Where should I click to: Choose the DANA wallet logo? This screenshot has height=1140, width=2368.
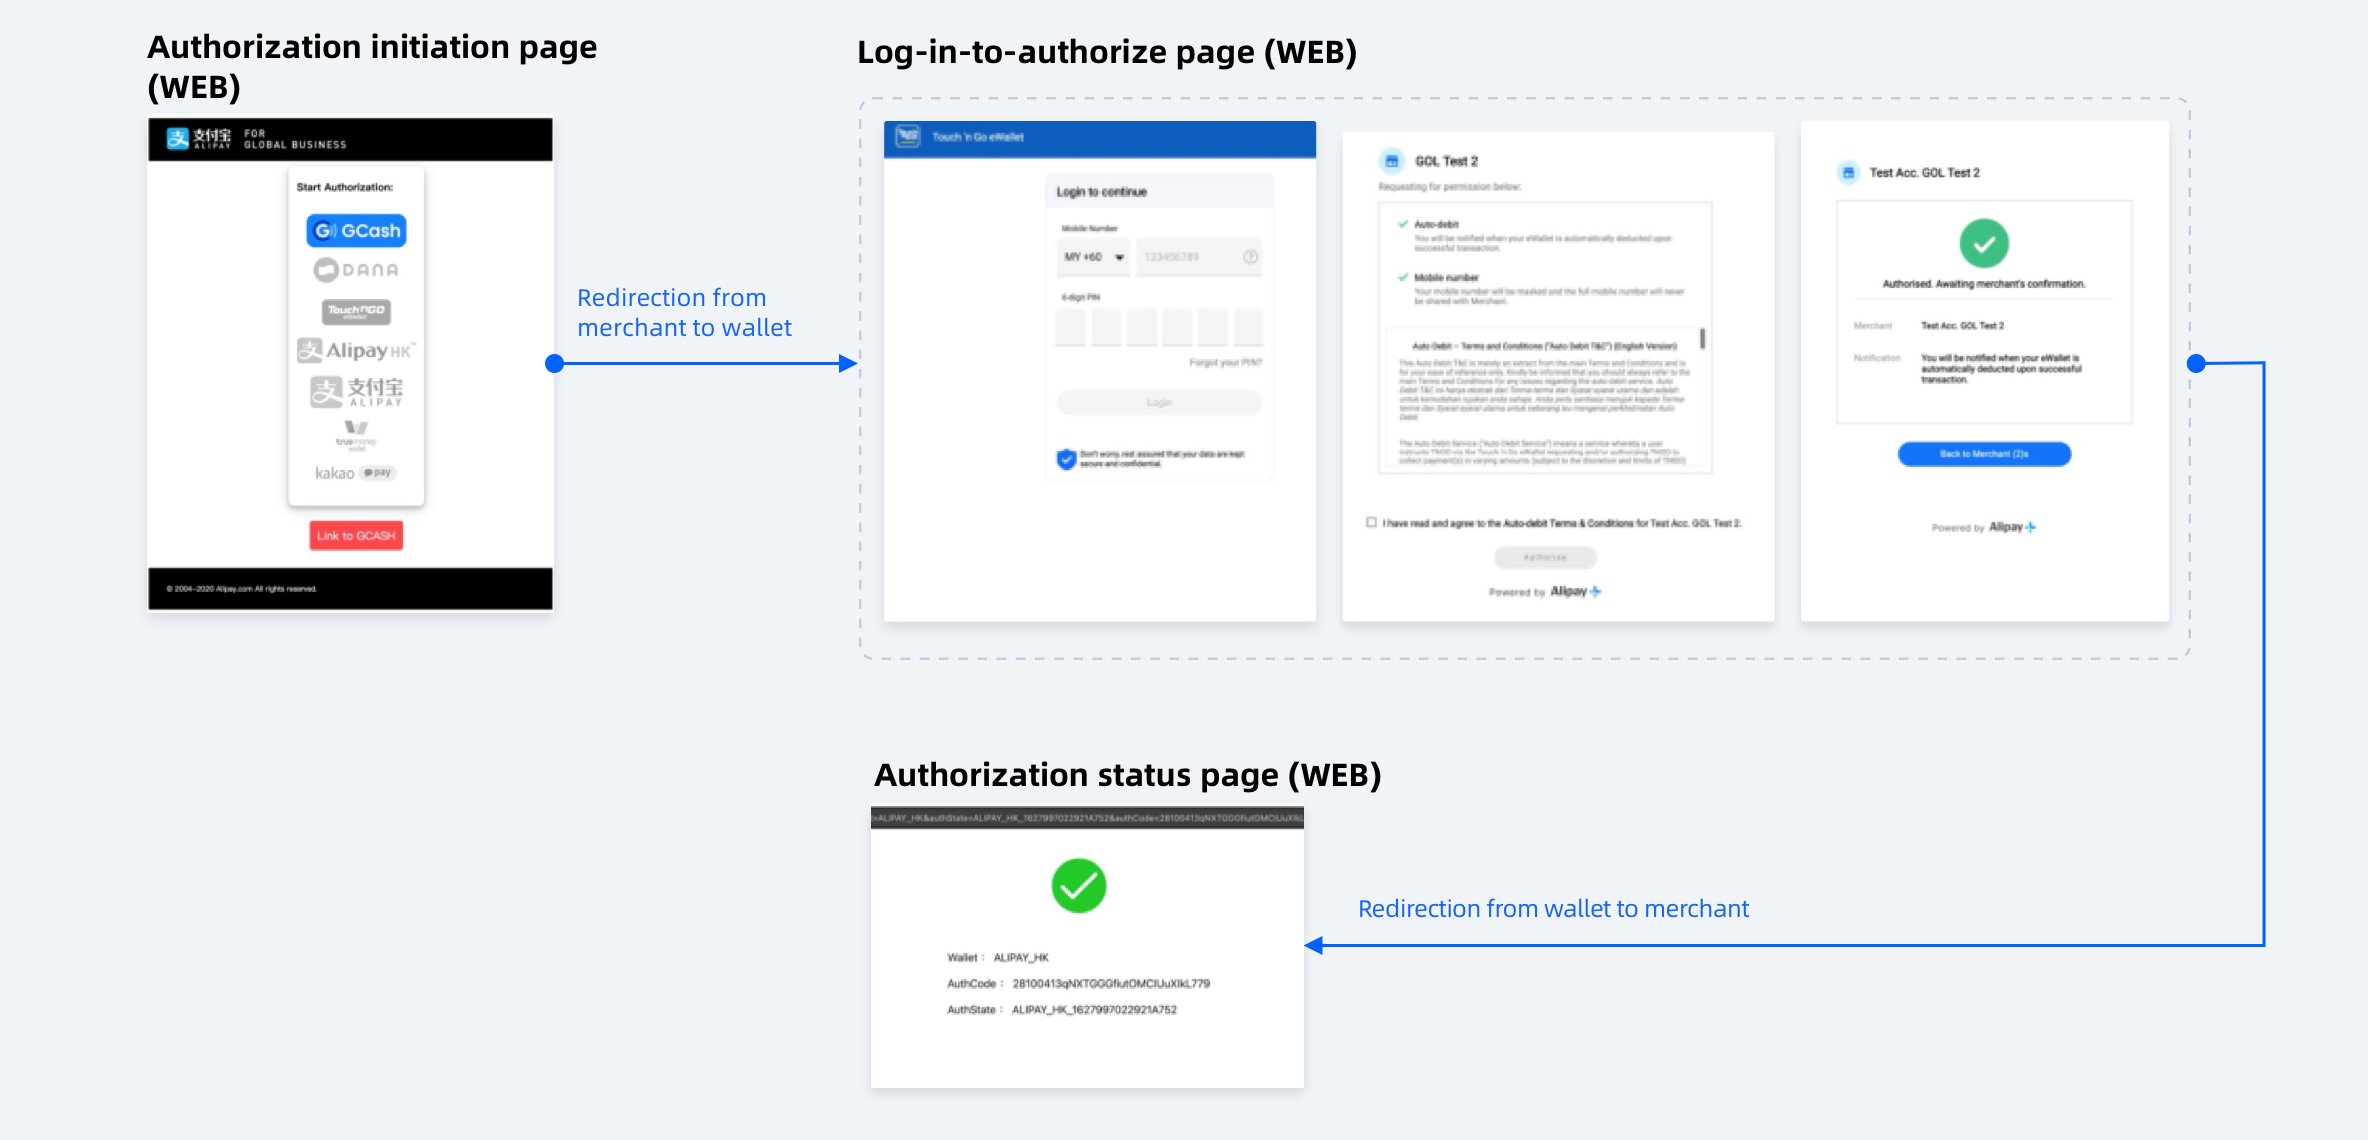(356, 270)
